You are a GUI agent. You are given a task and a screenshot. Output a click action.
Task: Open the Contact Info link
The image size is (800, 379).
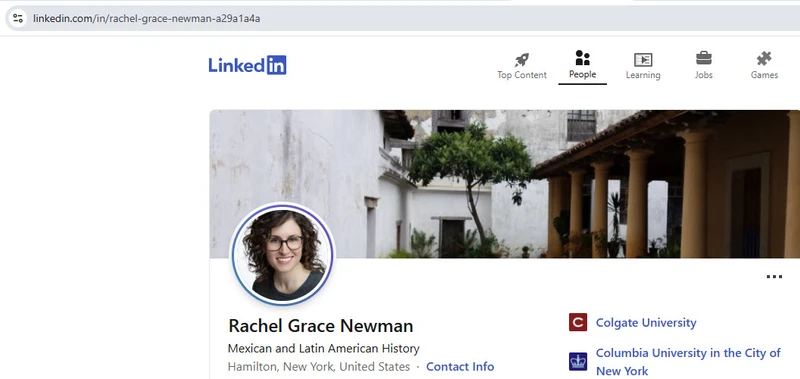pyautogui.click(x=460, y=367)
